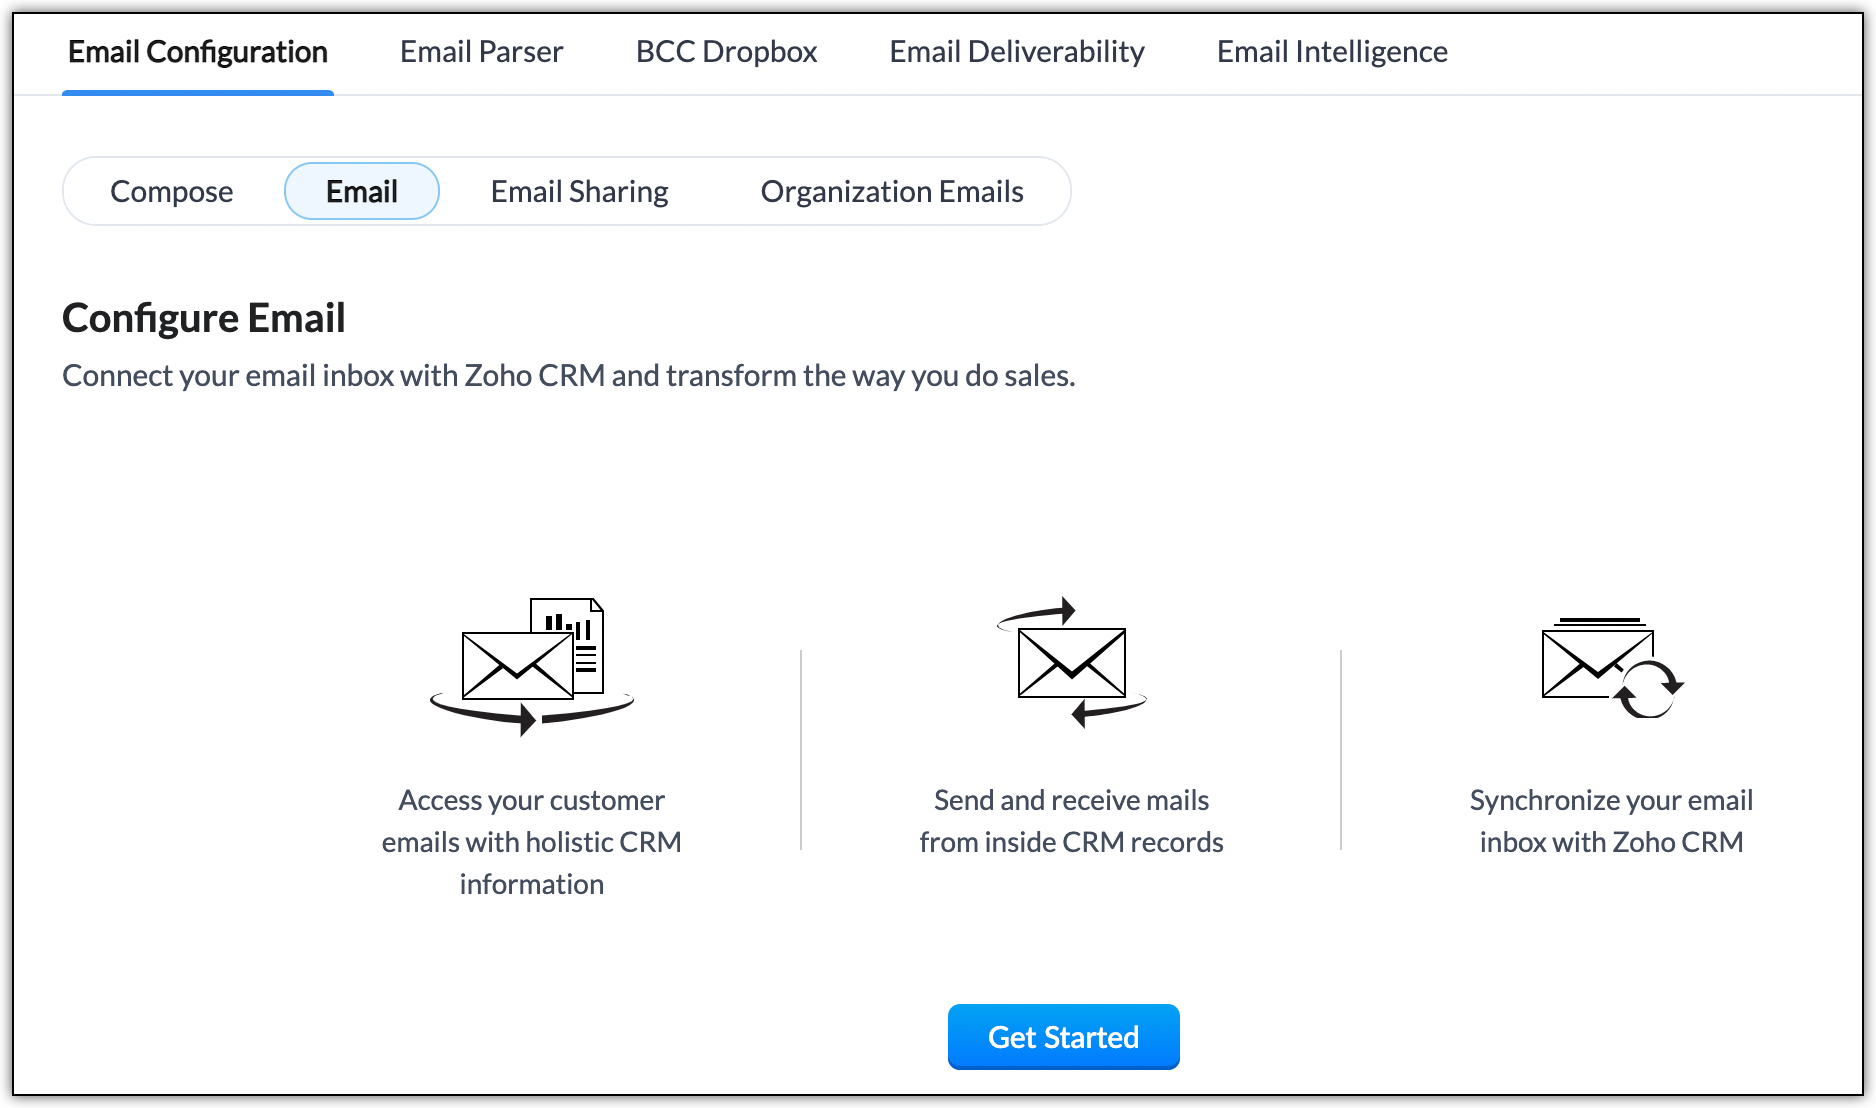Open the Email Configuration tab
The image size is (1876, 1108).
[198, 52]
